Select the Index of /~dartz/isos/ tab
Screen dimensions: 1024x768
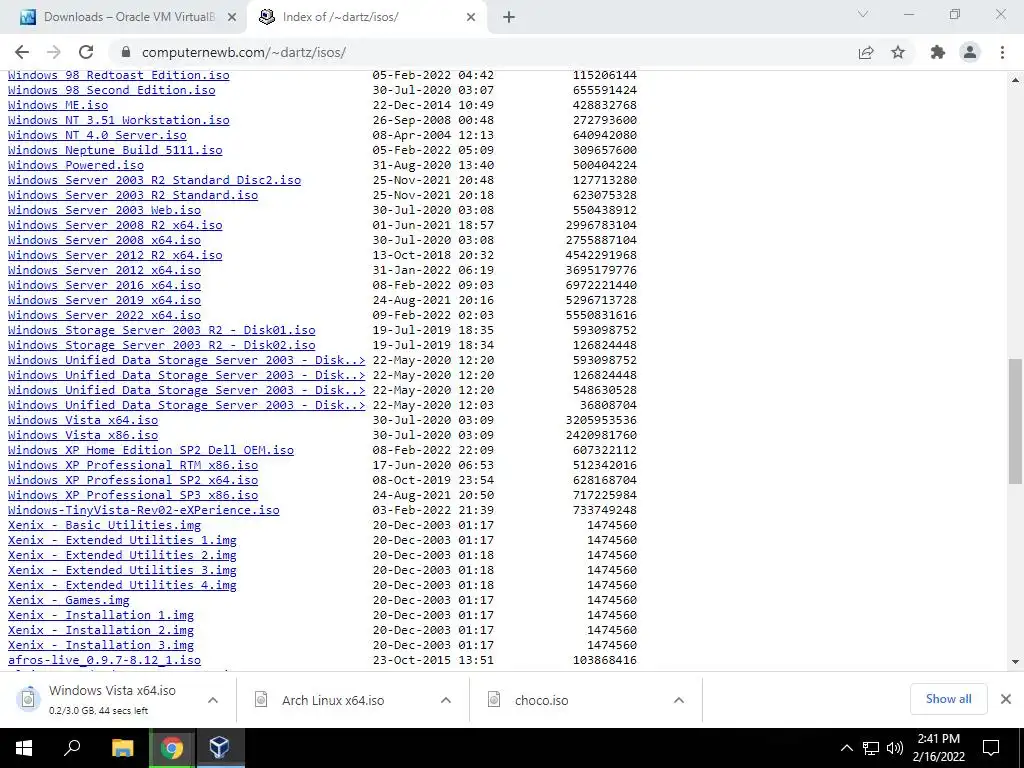(x=367, y=18)
